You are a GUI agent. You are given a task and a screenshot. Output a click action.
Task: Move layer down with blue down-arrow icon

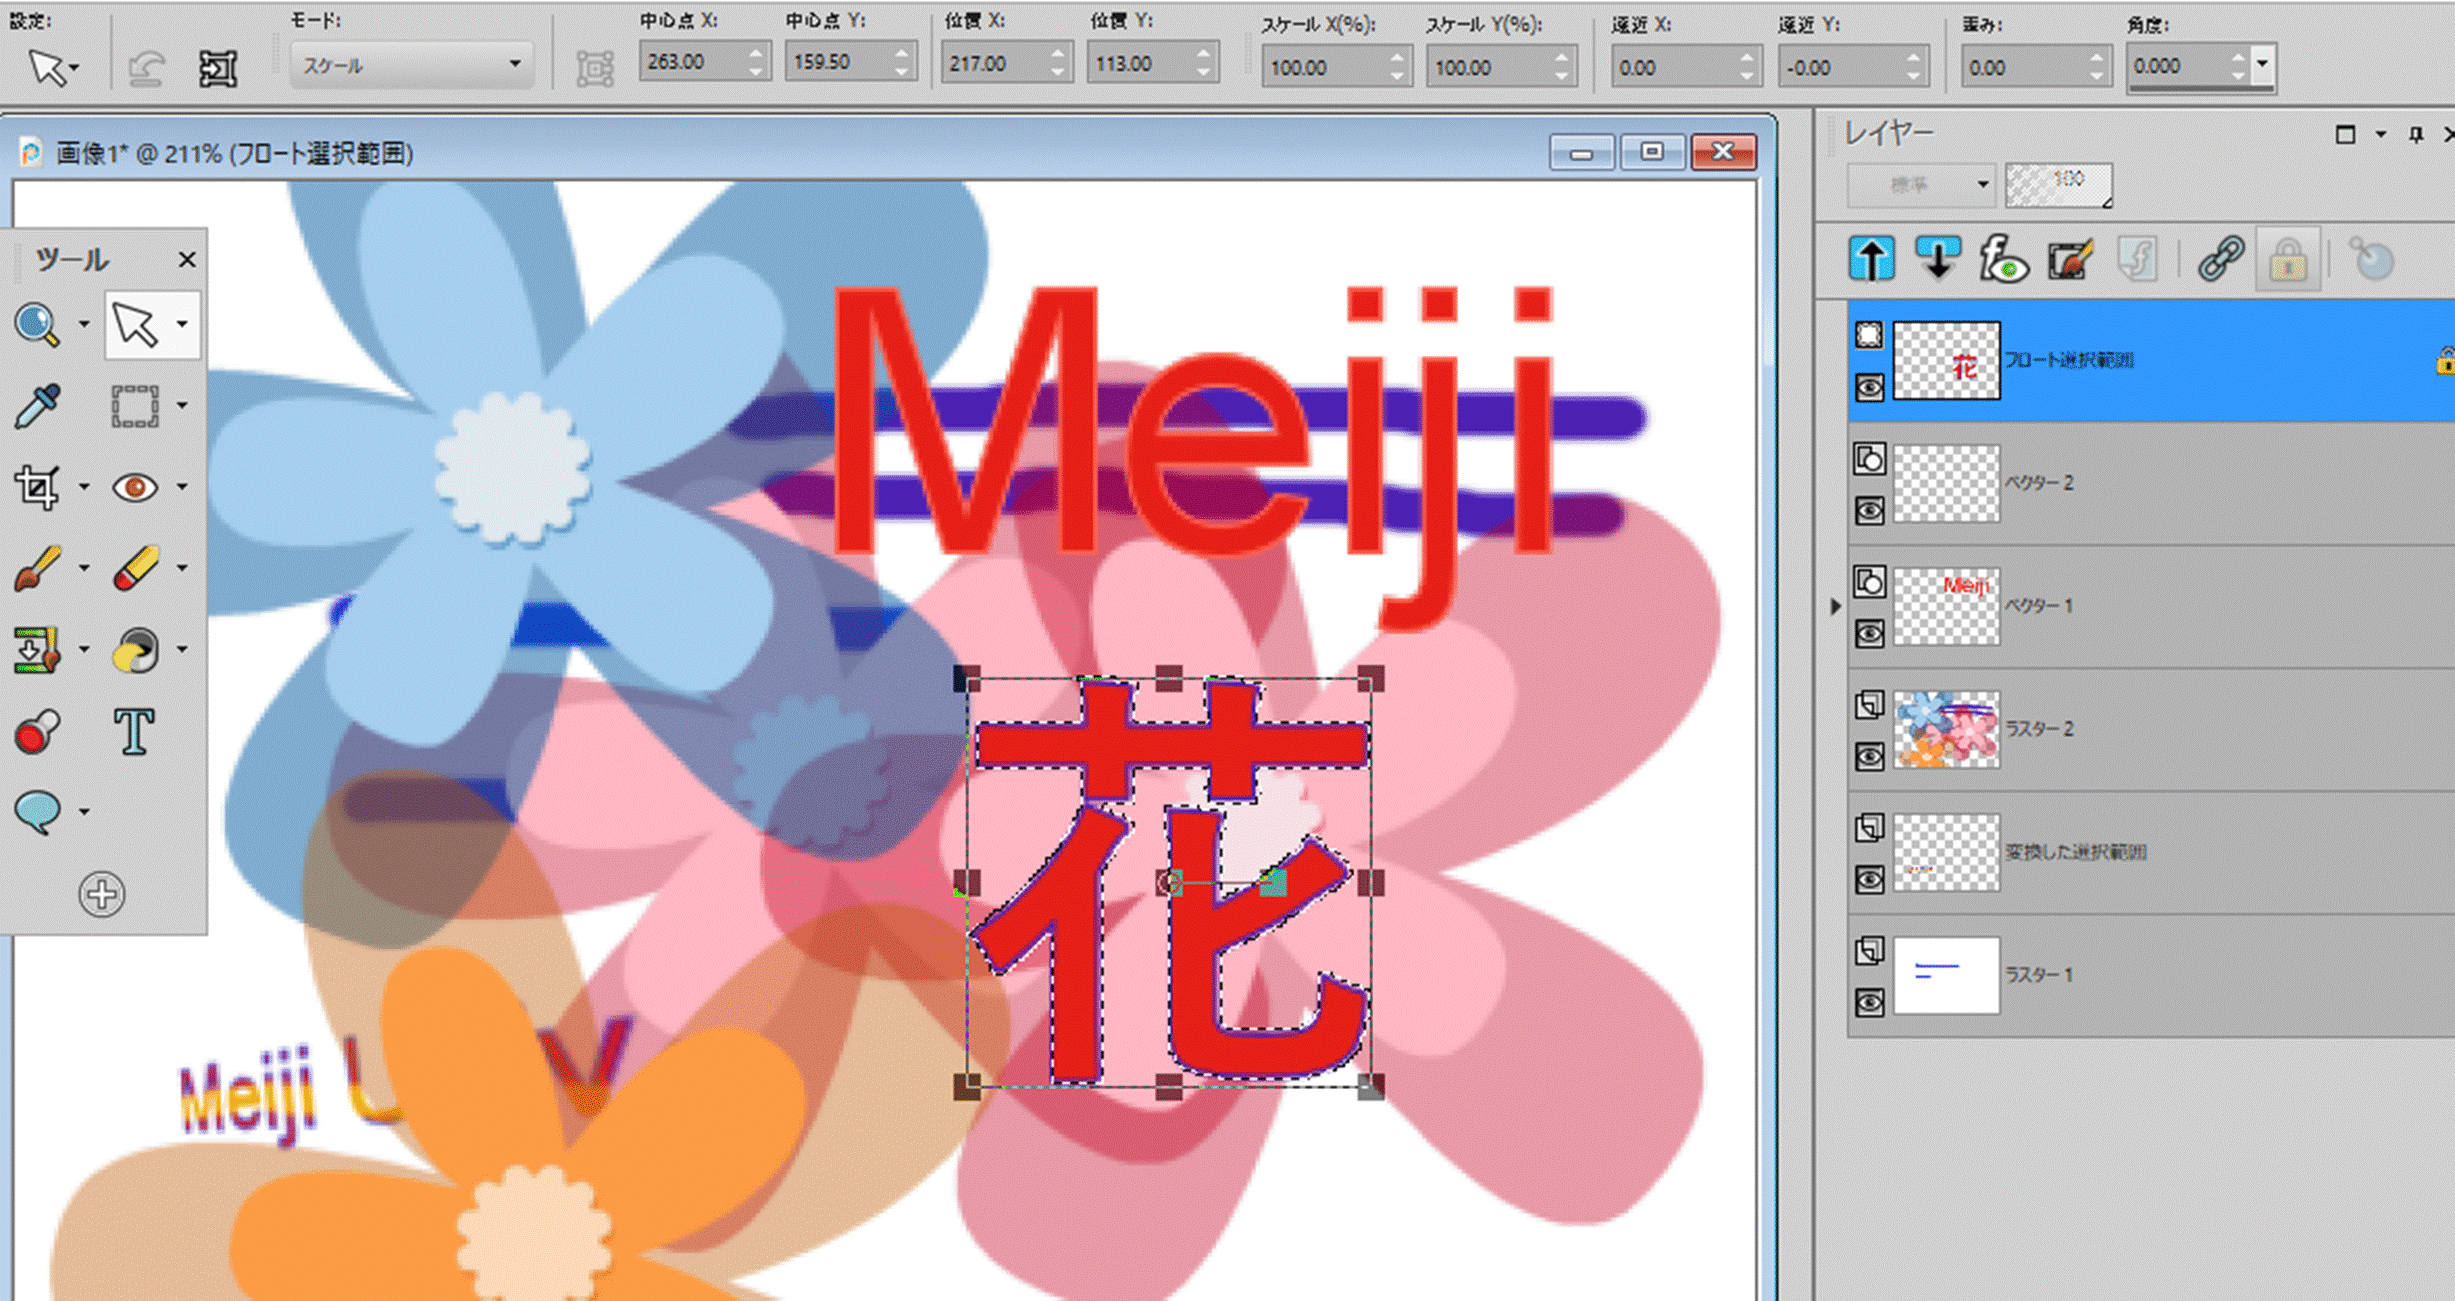[x=1938, y=260]
